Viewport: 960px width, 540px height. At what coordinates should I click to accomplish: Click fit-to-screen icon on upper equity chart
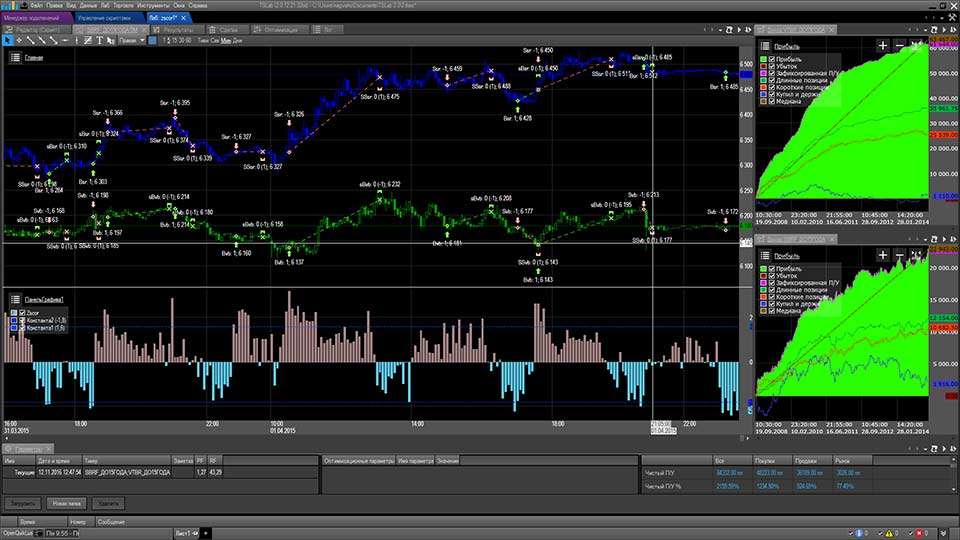[x=917, y=45]
